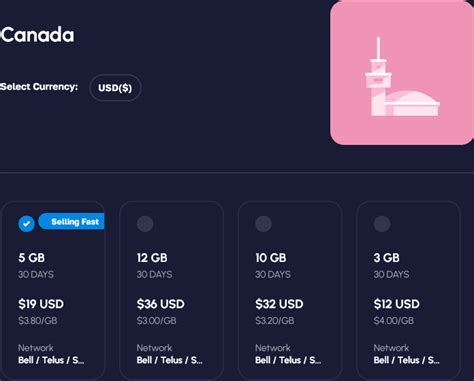
Task: Click the Canada heading
Action: (x=37, y=35)
